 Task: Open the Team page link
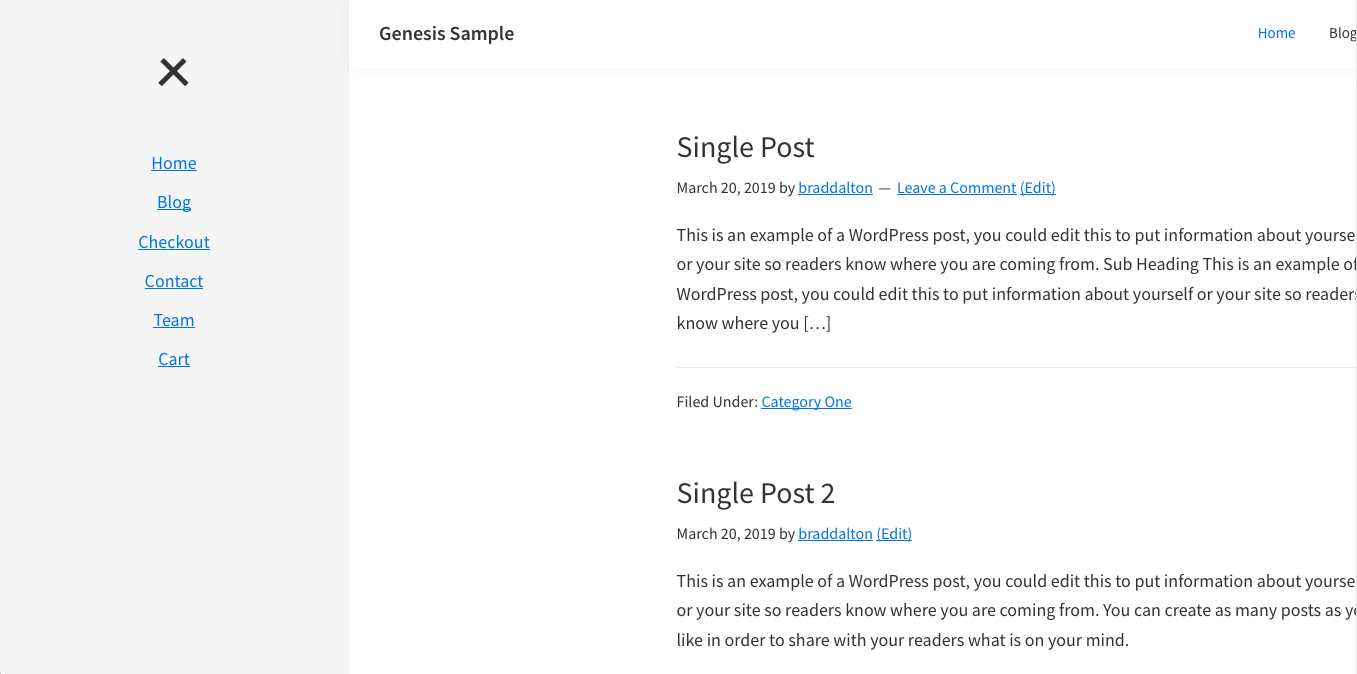[174, 320]
